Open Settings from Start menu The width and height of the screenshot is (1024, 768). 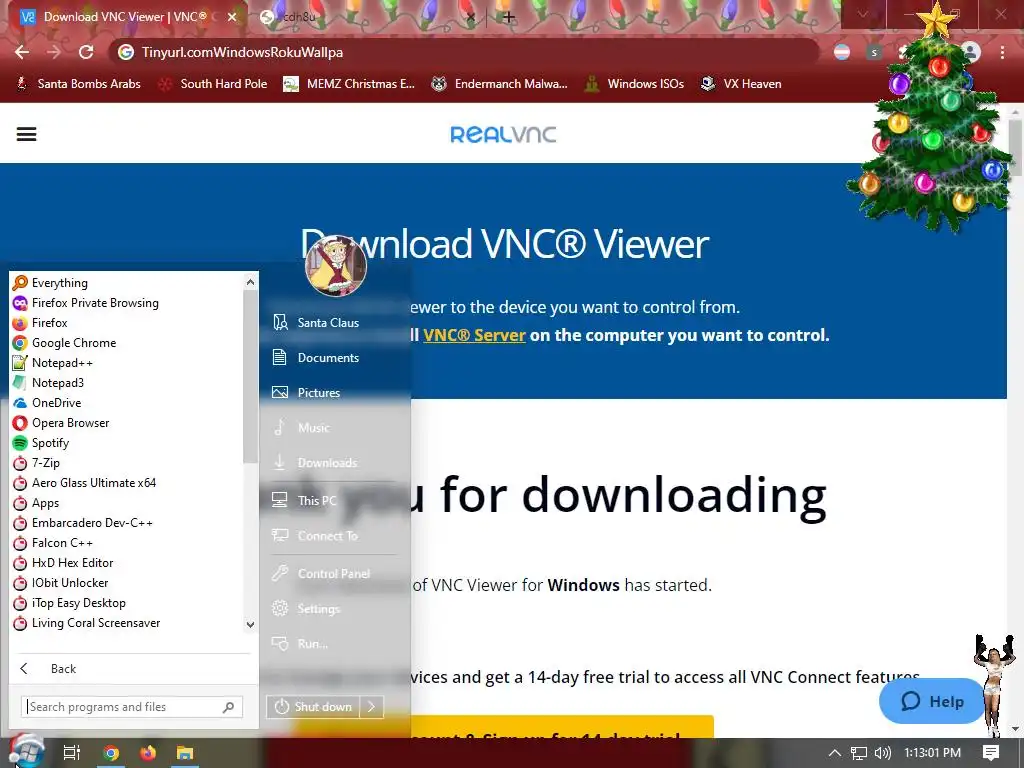pyautogui.click(x=306, y=609)
